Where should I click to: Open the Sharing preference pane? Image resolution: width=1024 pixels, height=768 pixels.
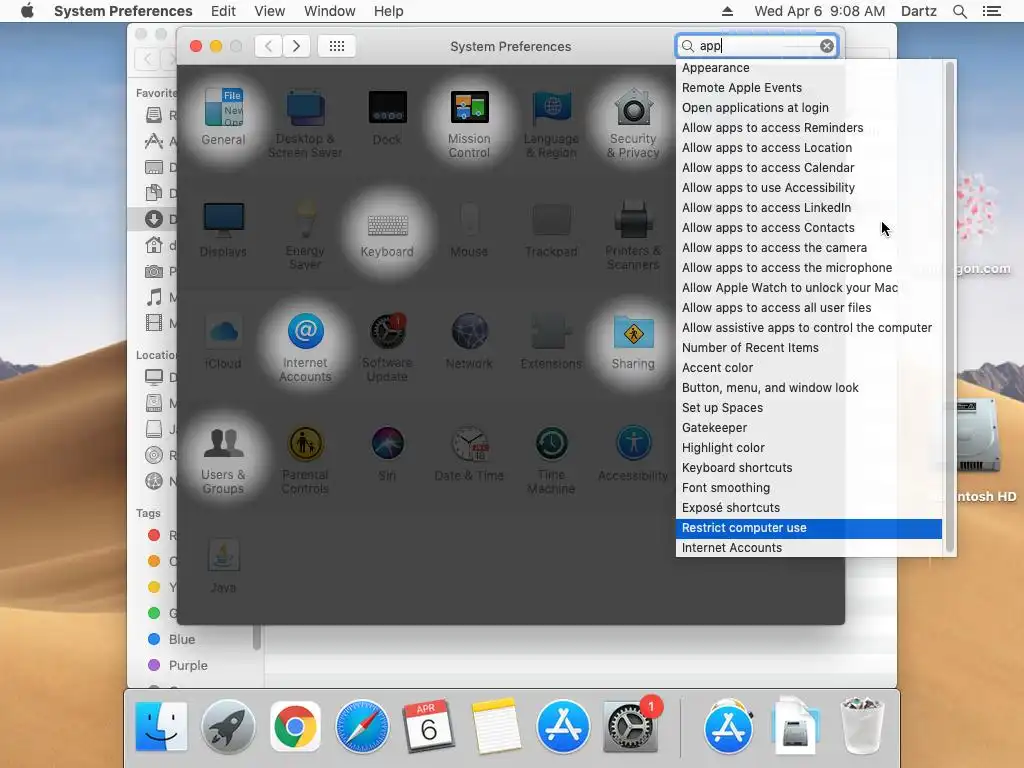pyautogui.click(x=633, y=342)
